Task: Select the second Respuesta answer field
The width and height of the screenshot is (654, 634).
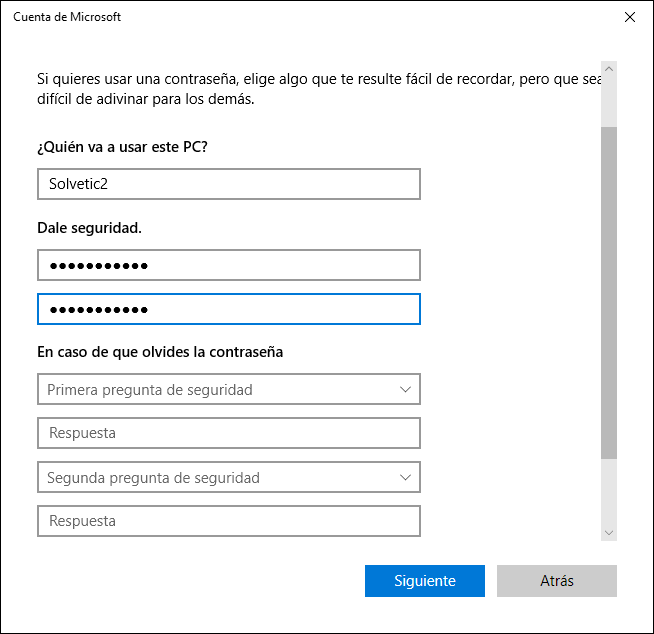Action: point(228,521)
